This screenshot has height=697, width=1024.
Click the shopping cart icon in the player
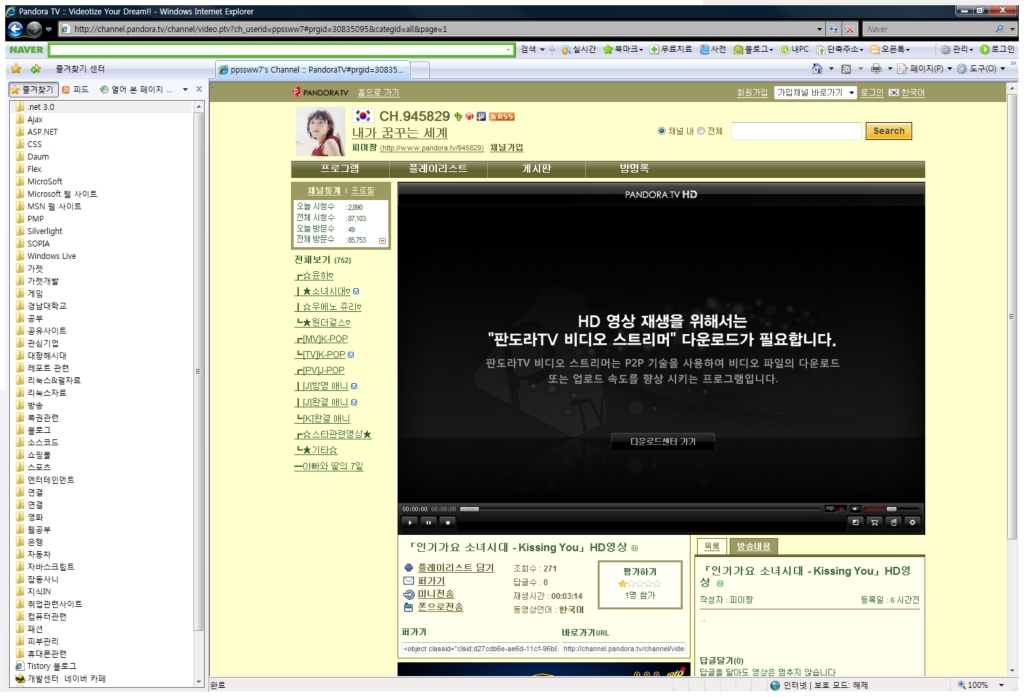874,522
